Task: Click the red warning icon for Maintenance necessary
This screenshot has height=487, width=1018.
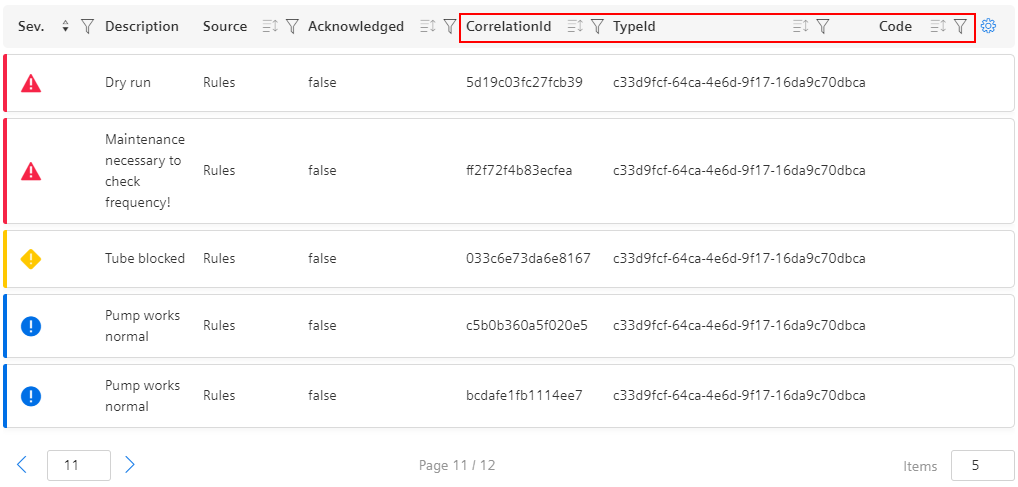Action: pos(31,171)
